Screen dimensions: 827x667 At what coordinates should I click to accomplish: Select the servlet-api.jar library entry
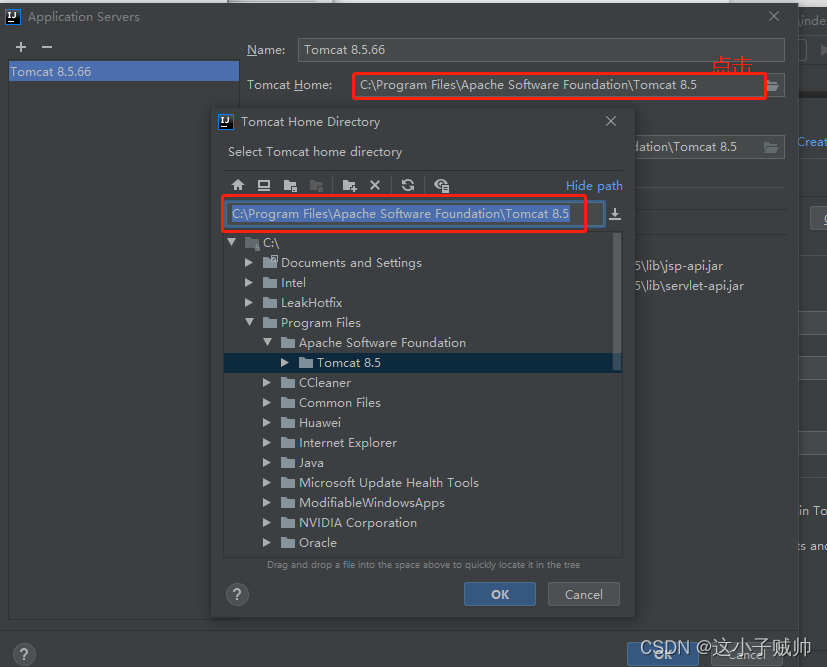pyautogui.click(x=690, y=286)
